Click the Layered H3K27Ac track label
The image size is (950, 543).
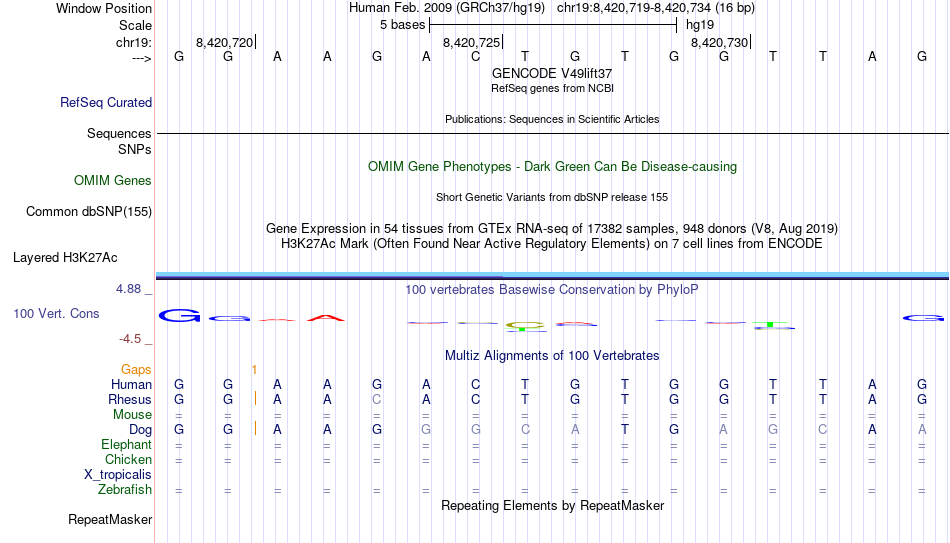pyautogui.click(x=65, y=258)
